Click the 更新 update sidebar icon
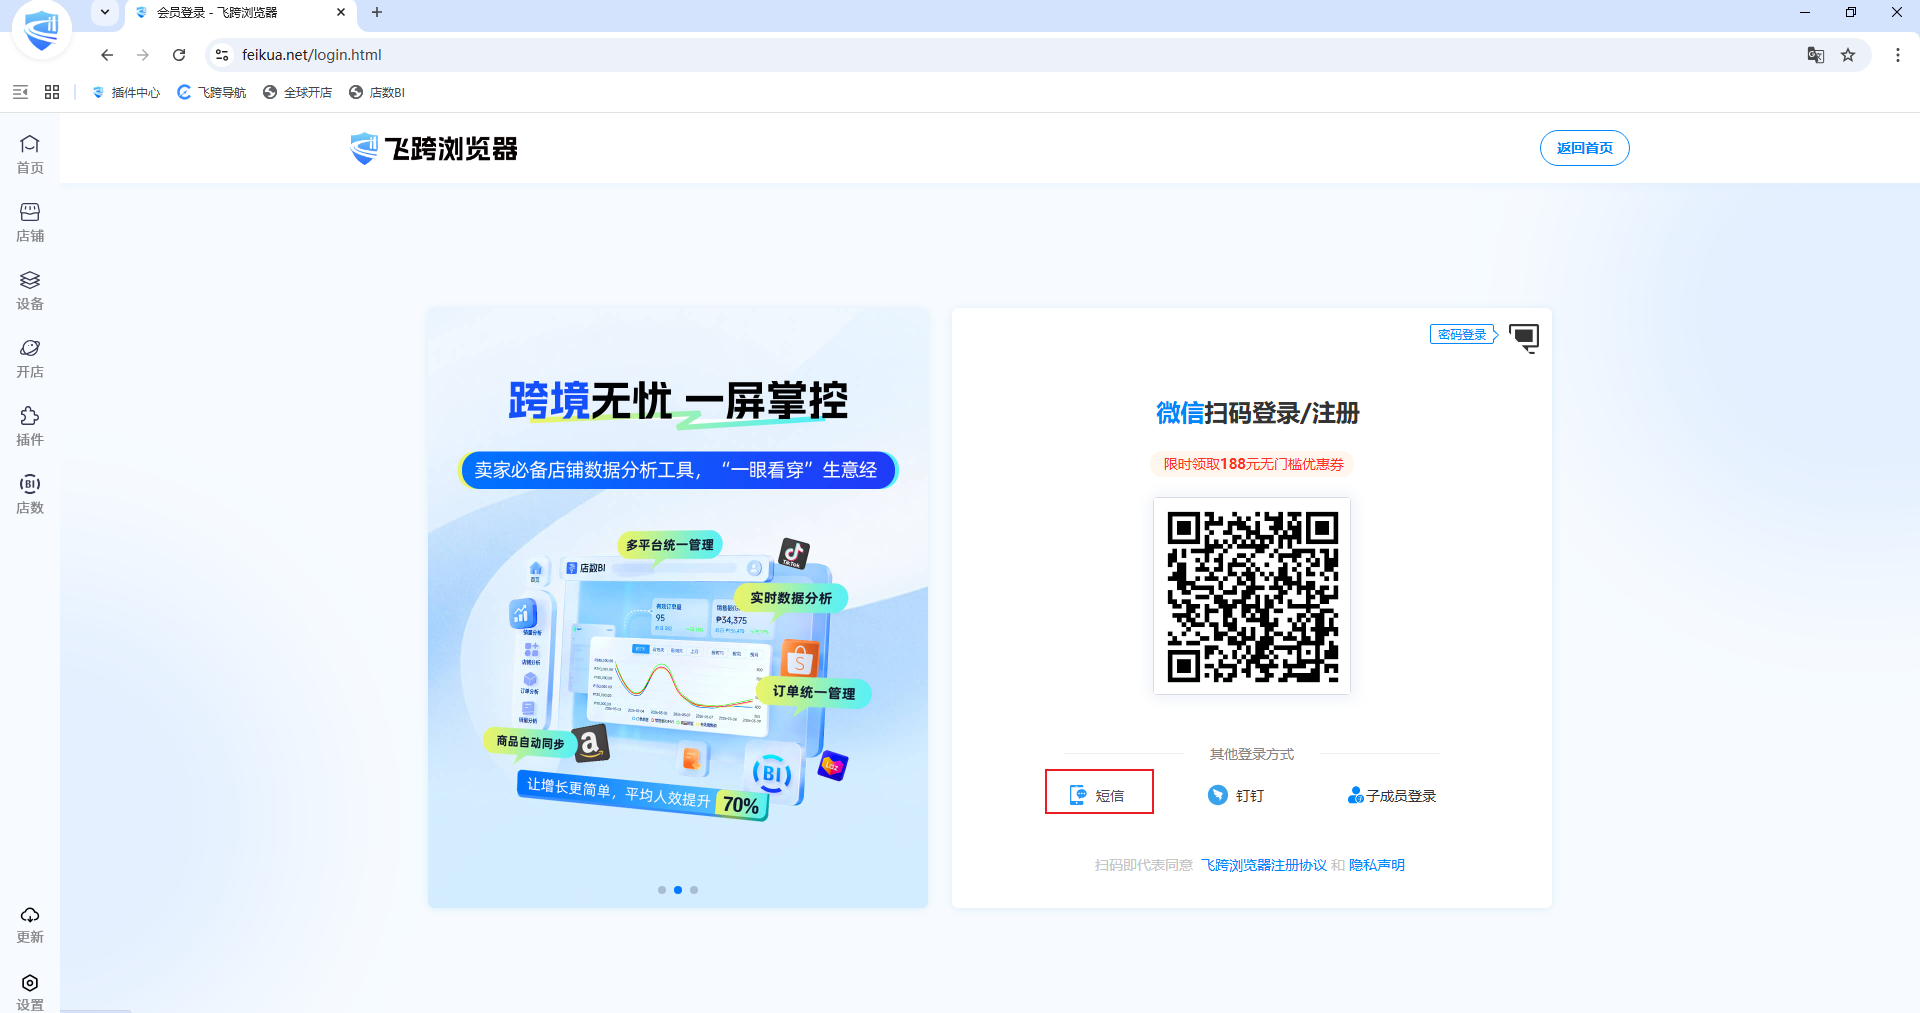Image resolution: width=1920 pixels, height=1013 pixels. coord(30,925)
